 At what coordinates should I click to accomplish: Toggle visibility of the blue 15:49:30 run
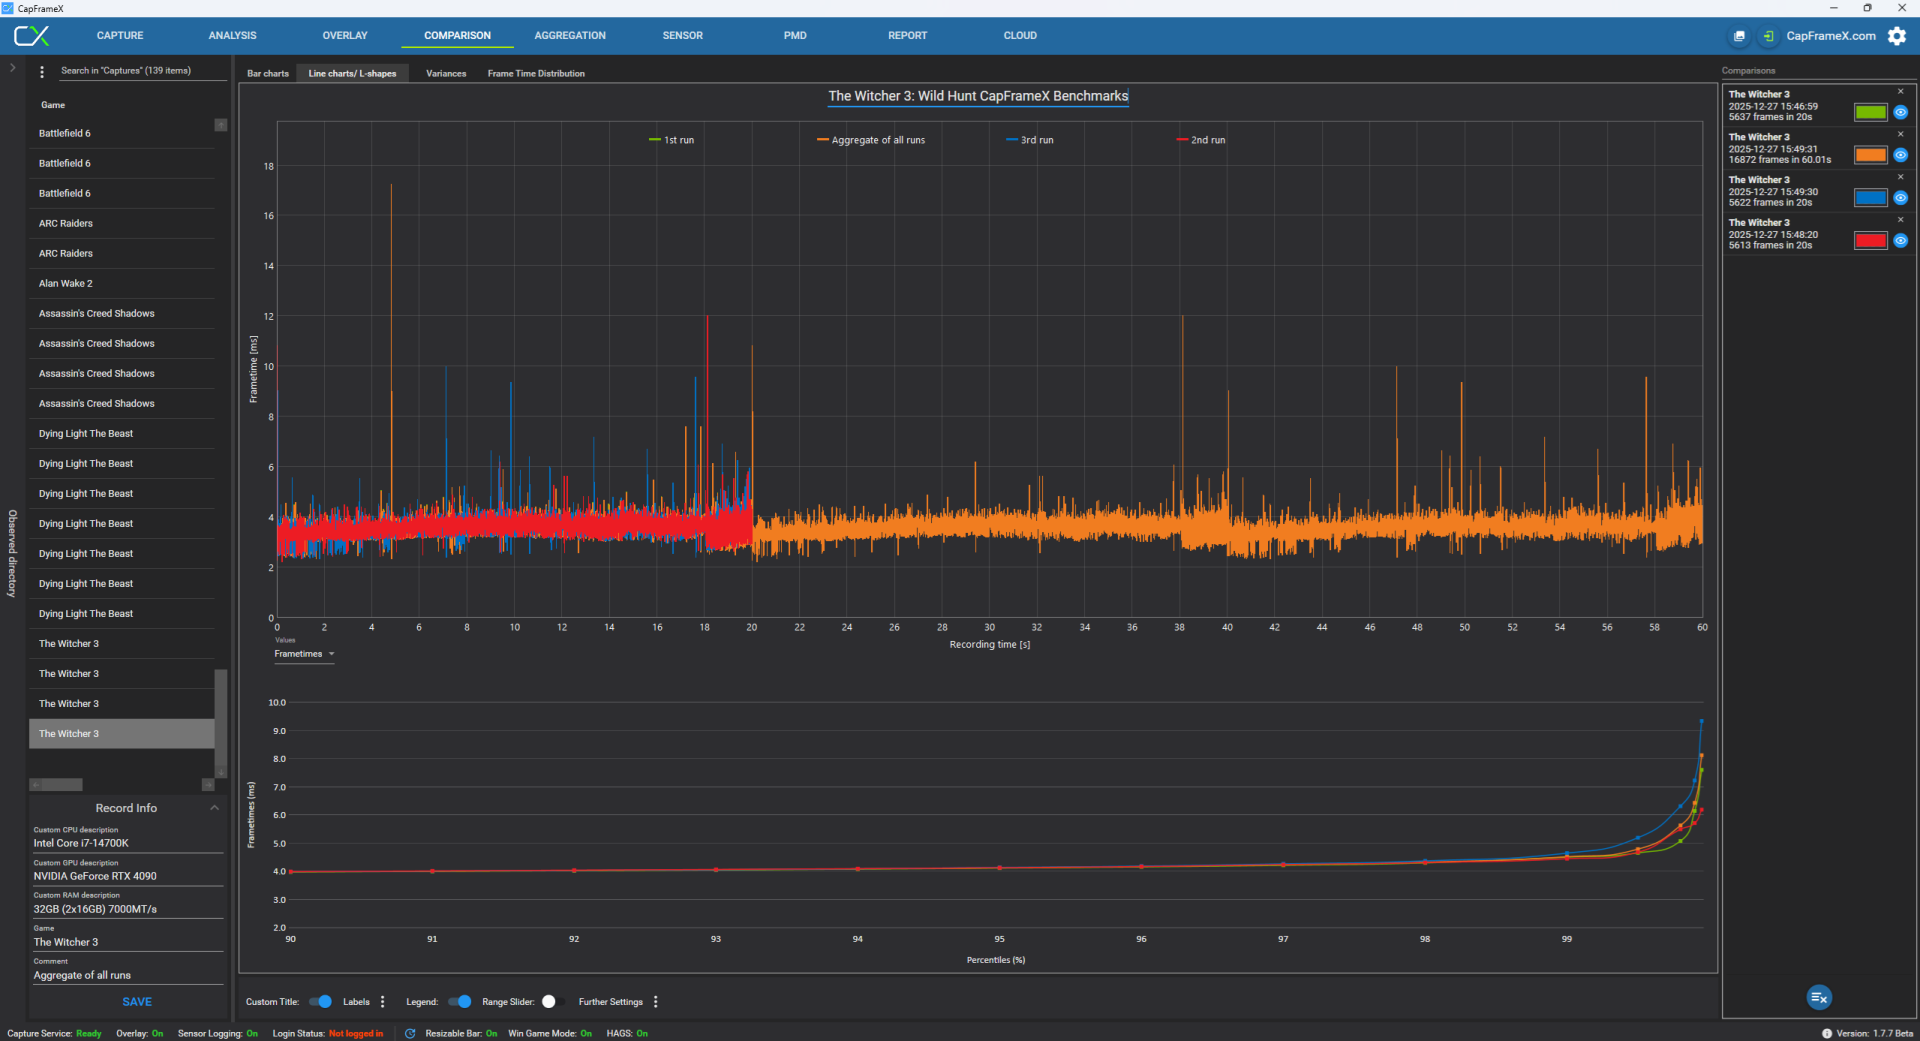[x=1901, y=198]
